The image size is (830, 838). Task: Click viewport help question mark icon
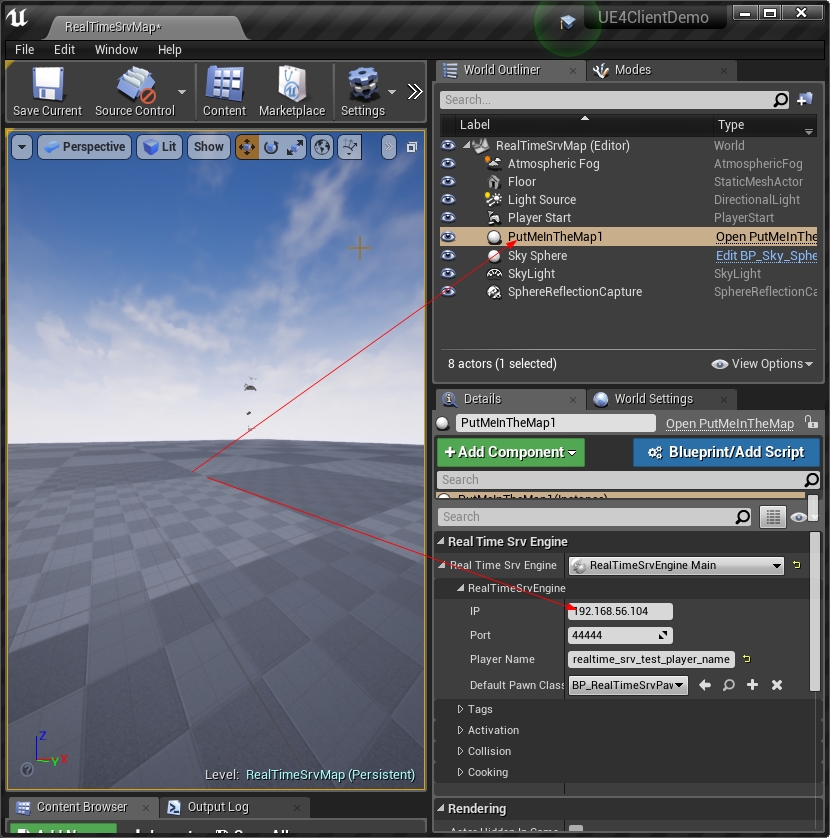coord(27,769)
